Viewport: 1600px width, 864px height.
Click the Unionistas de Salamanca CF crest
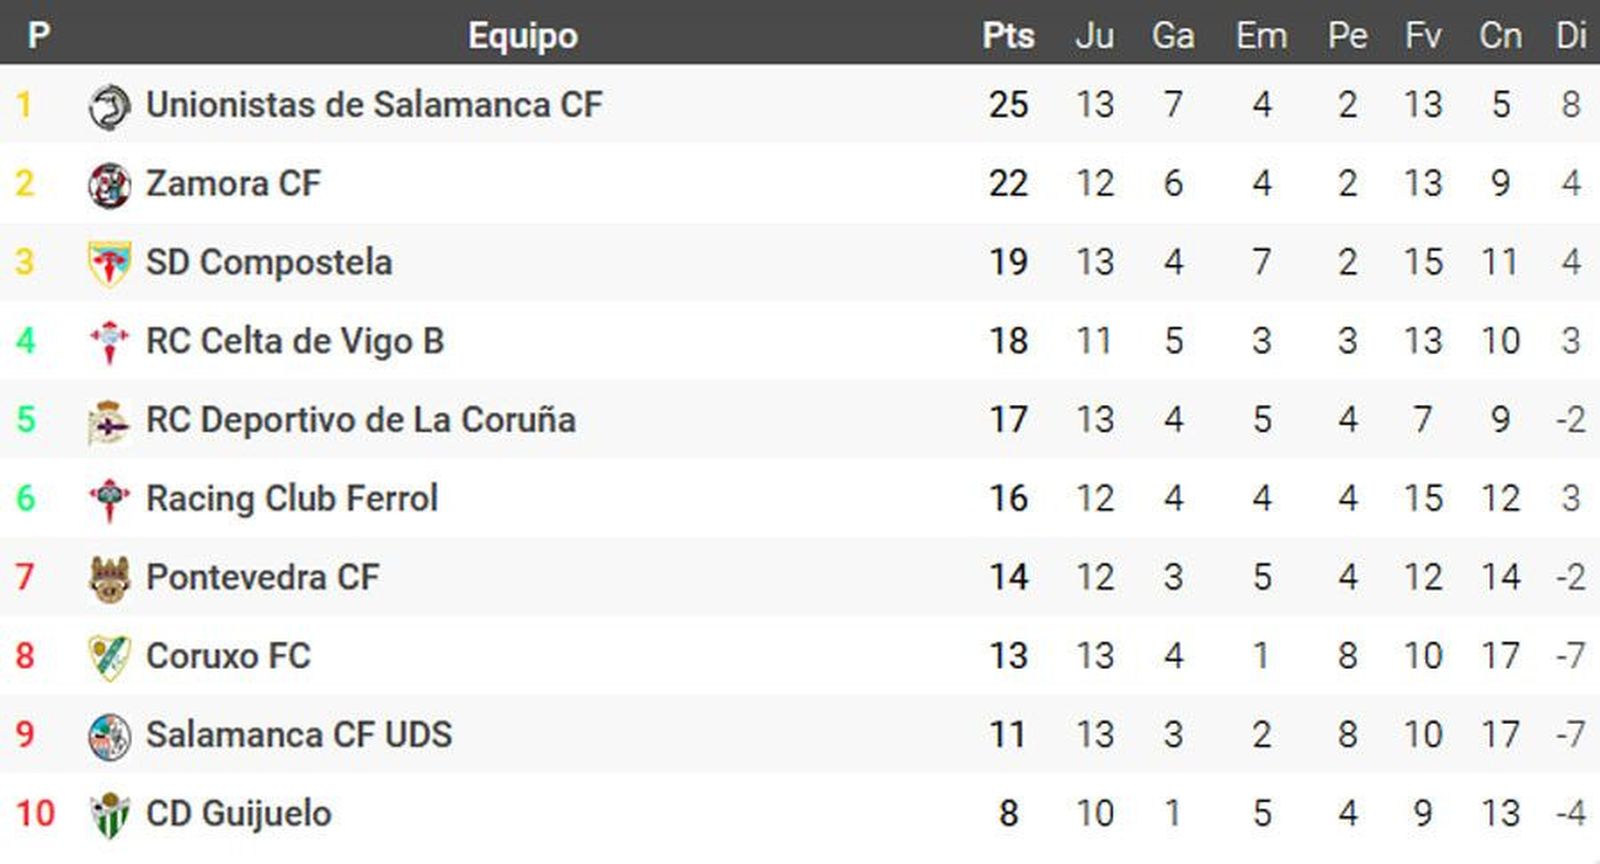(109, 106)
